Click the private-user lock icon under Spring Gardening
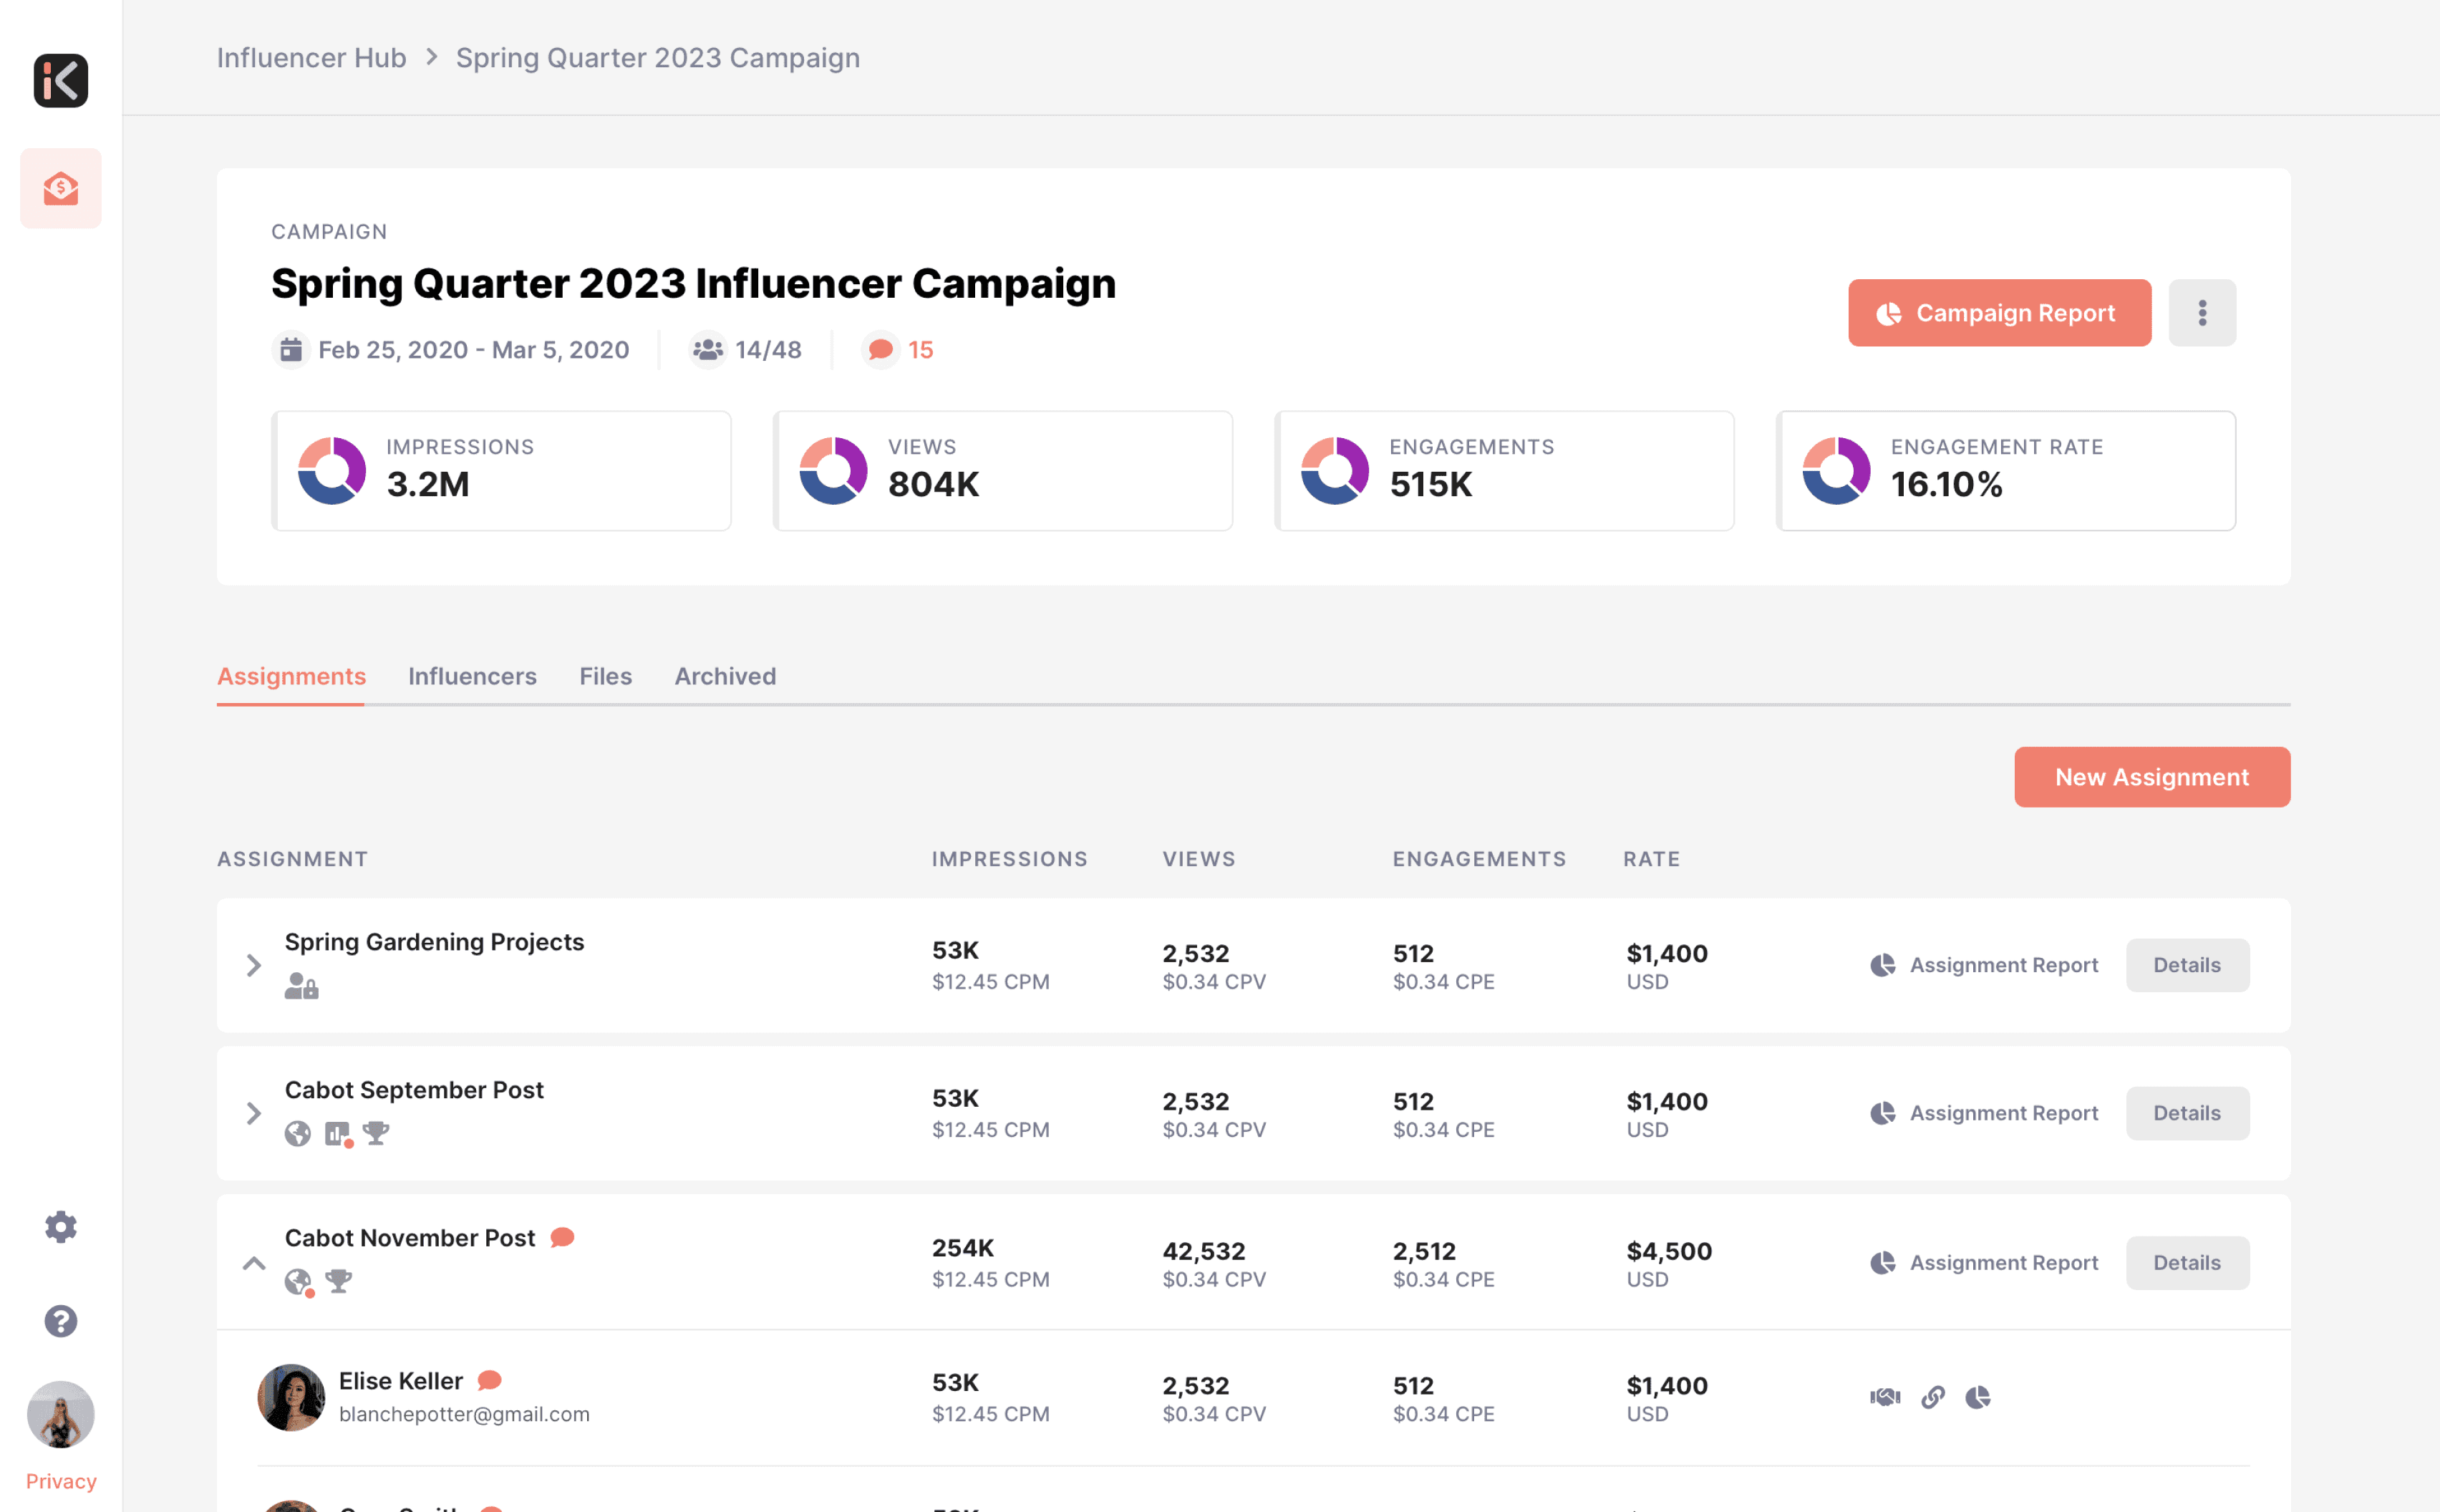This screenshot has height=1512, width=2440. coord(301,987)
